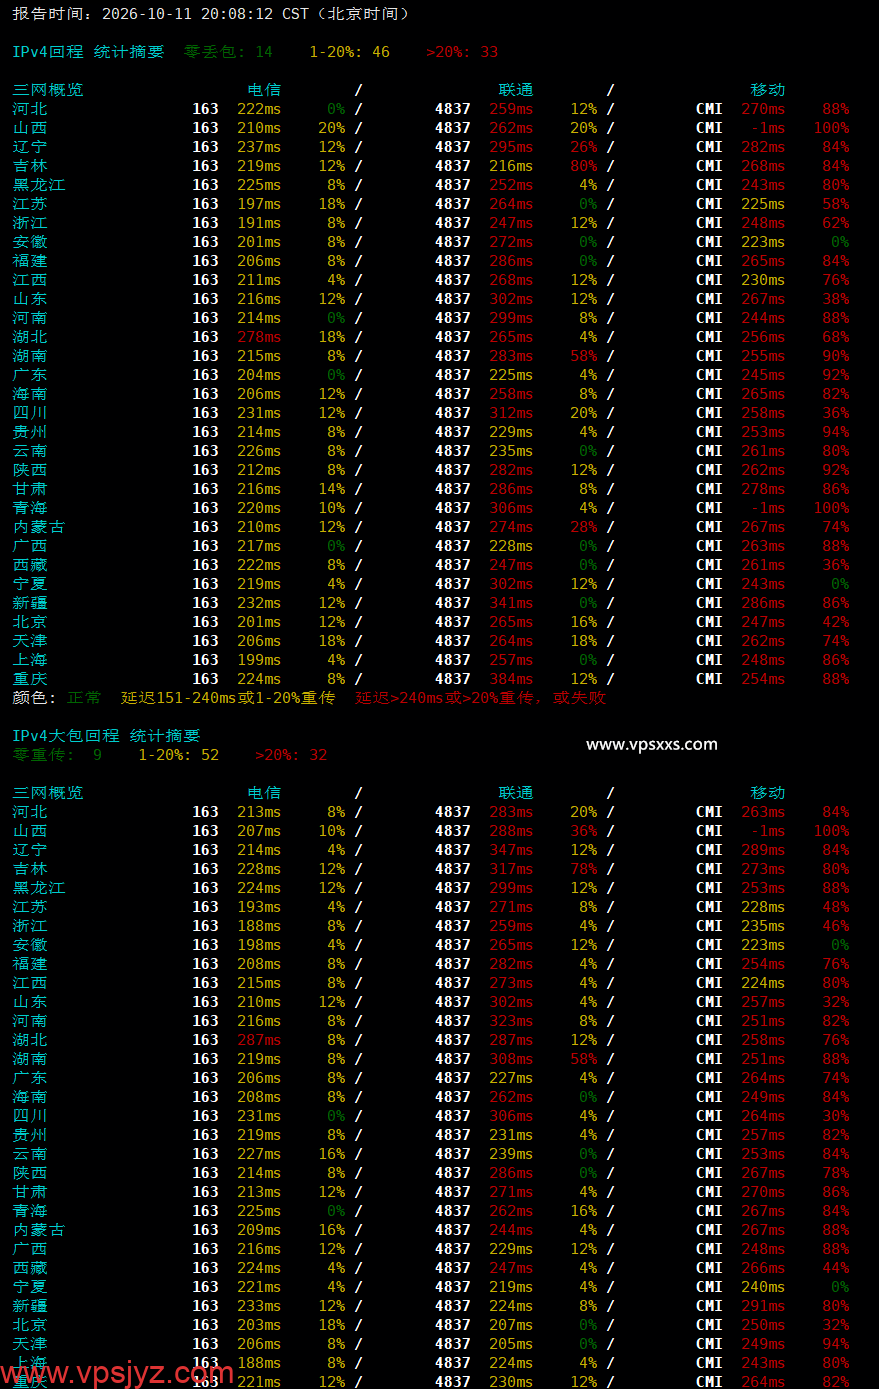Click the 308ms Unicom large-packet latency for 湖南

pos(511,1059)
